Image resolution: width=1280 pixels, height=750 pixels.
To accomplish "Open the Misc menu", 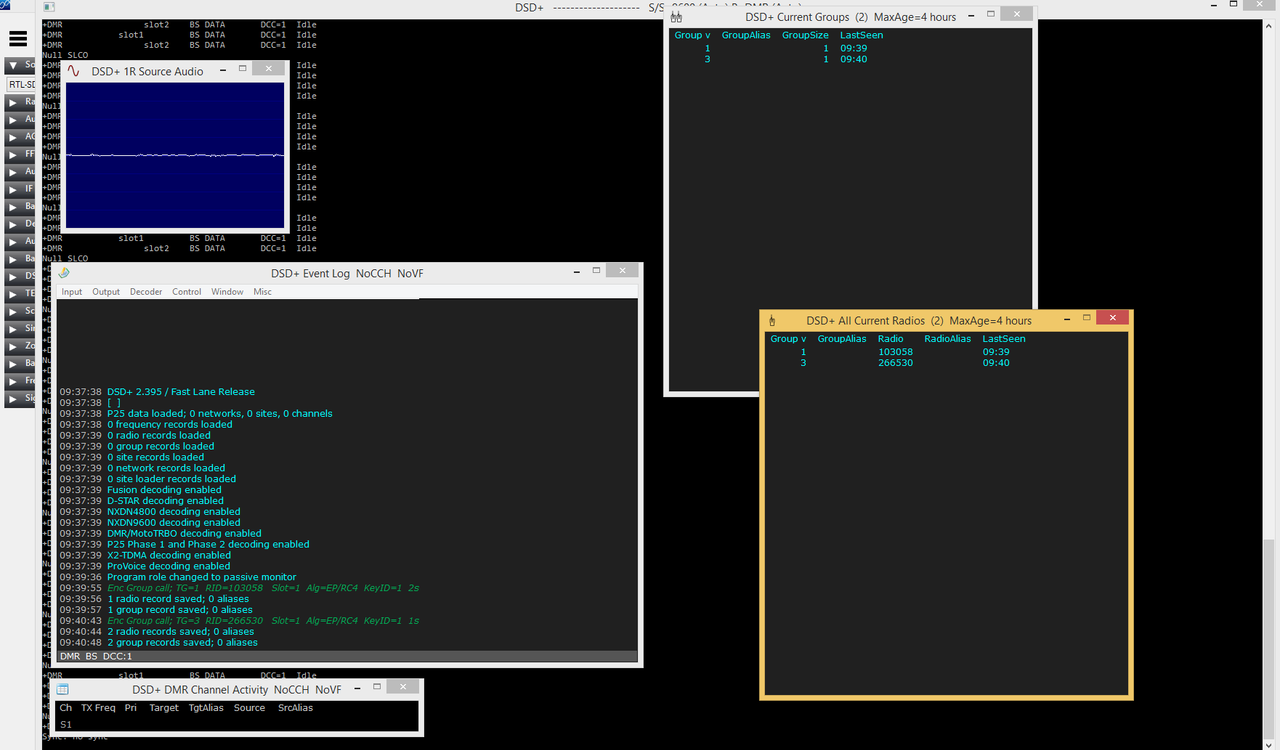I will [x=262, y=291].
